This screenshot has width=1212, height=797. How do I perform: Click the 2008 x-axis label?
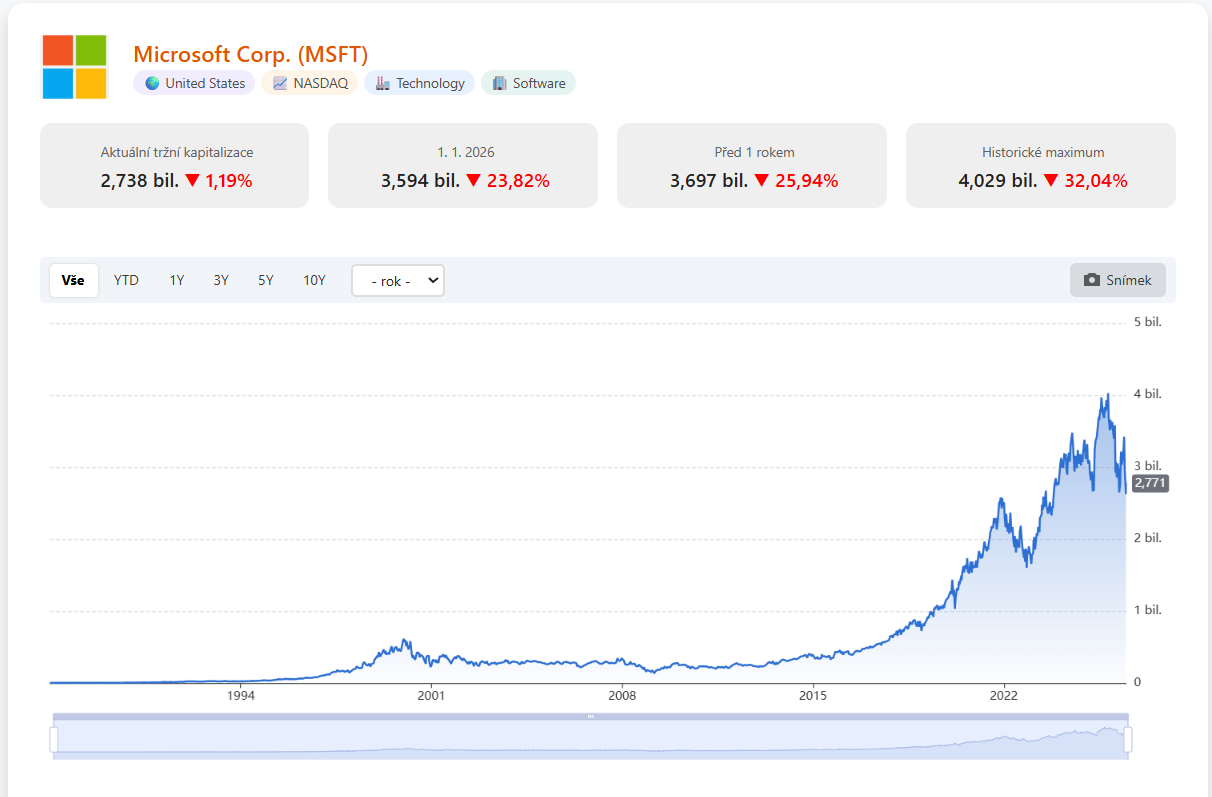(622, 695)
